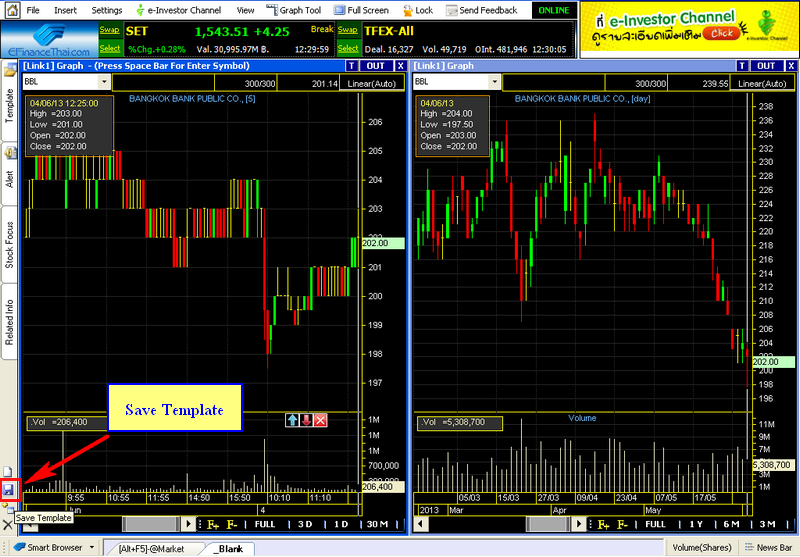Click right graph horizontal scrollbar thumb

pyautogui.click(x=549, y=524)
